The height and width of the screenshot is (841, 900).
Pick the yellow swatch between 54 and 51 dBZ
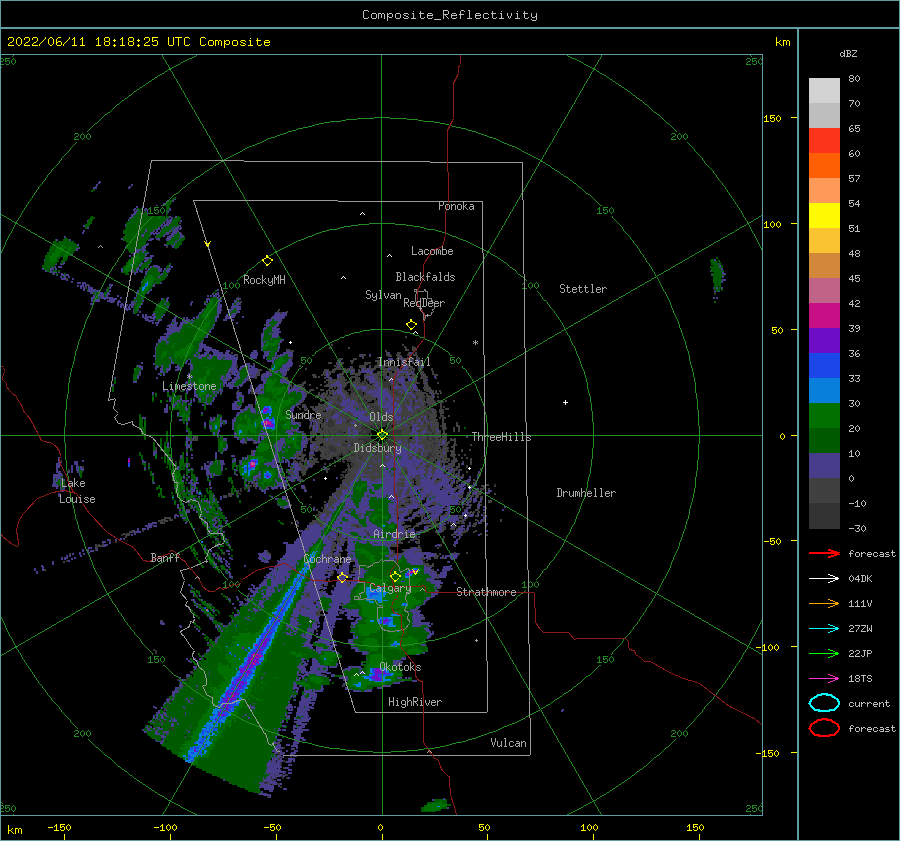[824, 216]
